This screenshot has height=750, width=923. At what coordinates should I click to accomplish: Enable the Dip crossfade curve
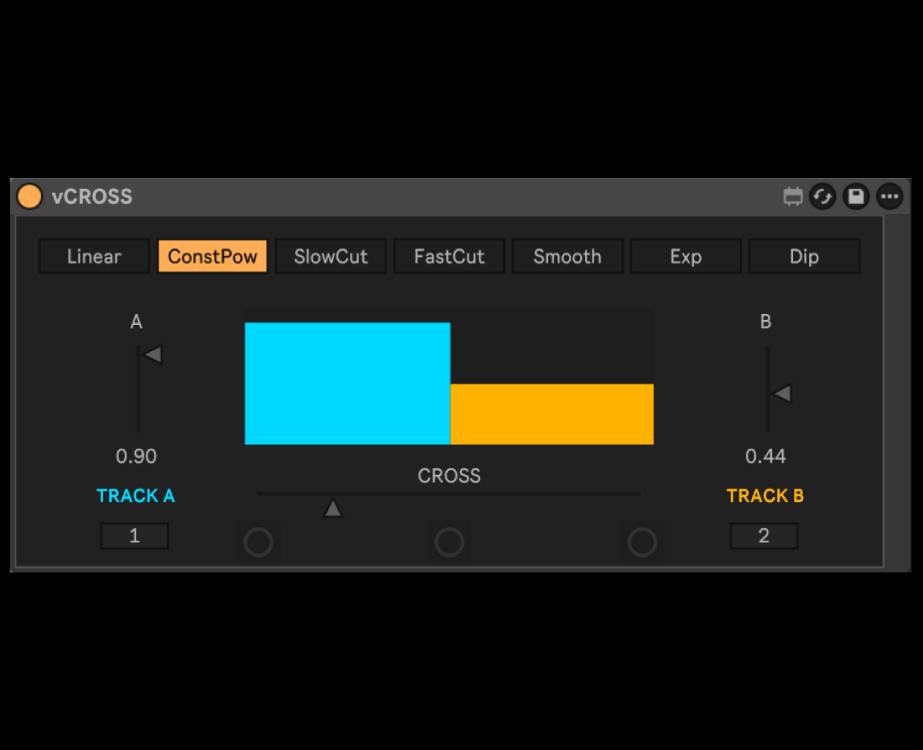pyautogui.click(x=804, y=256)
